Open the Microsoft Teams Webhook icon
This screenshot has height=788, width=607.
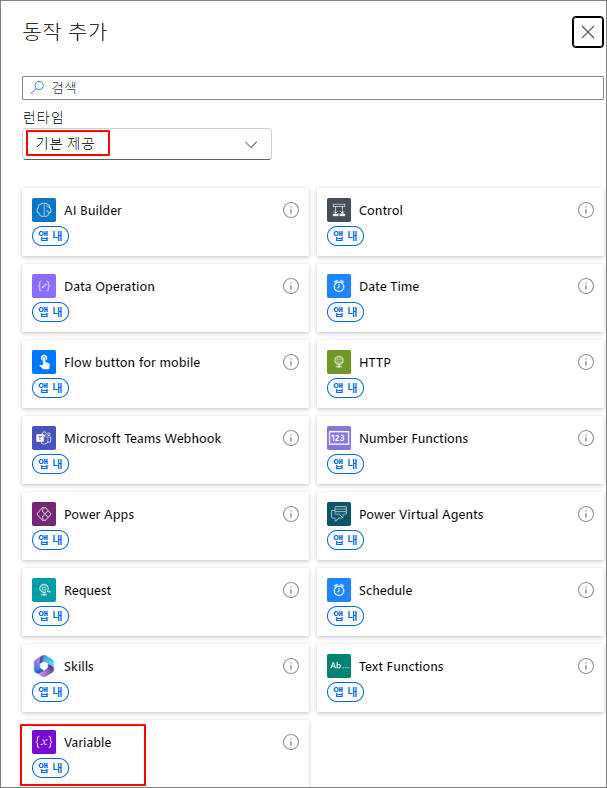[44, 438]
